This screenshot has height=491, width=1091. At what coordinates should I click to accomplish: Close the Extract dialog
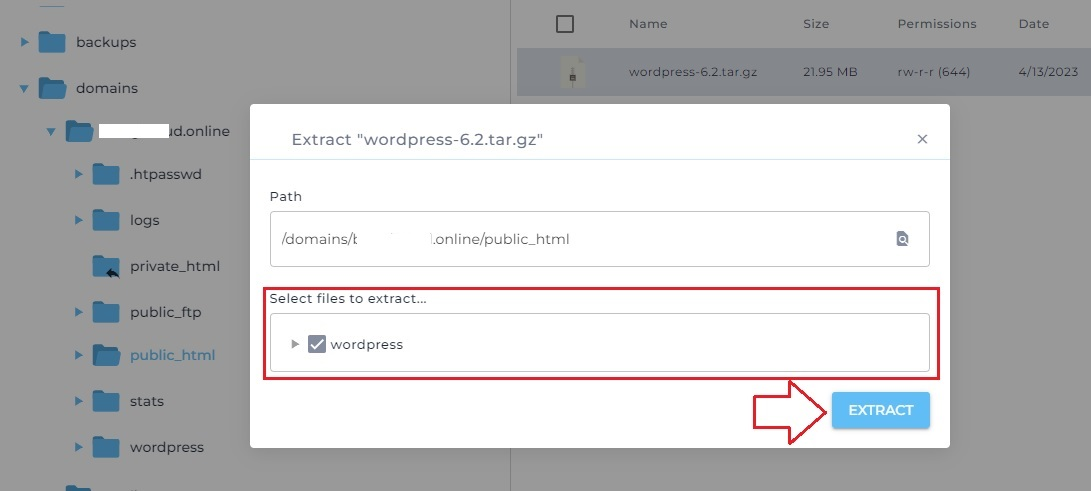tap(923, 139)
